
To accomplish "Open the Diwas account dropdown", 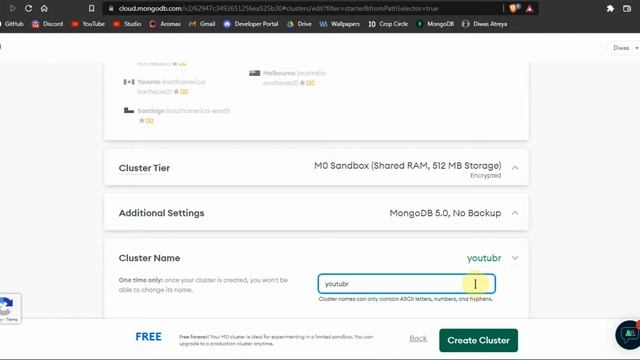I will (x=625, y=48).
